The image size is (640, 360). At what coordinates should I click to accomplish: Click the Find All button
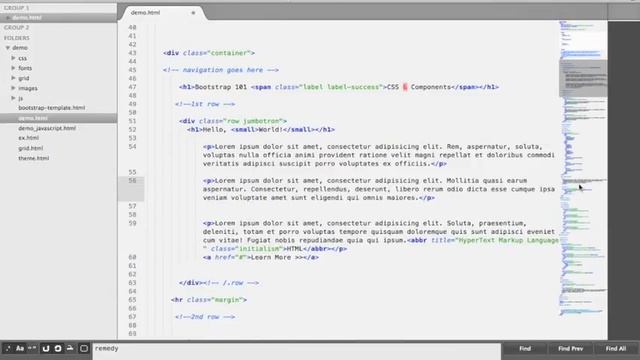click(x=616, y=349)
